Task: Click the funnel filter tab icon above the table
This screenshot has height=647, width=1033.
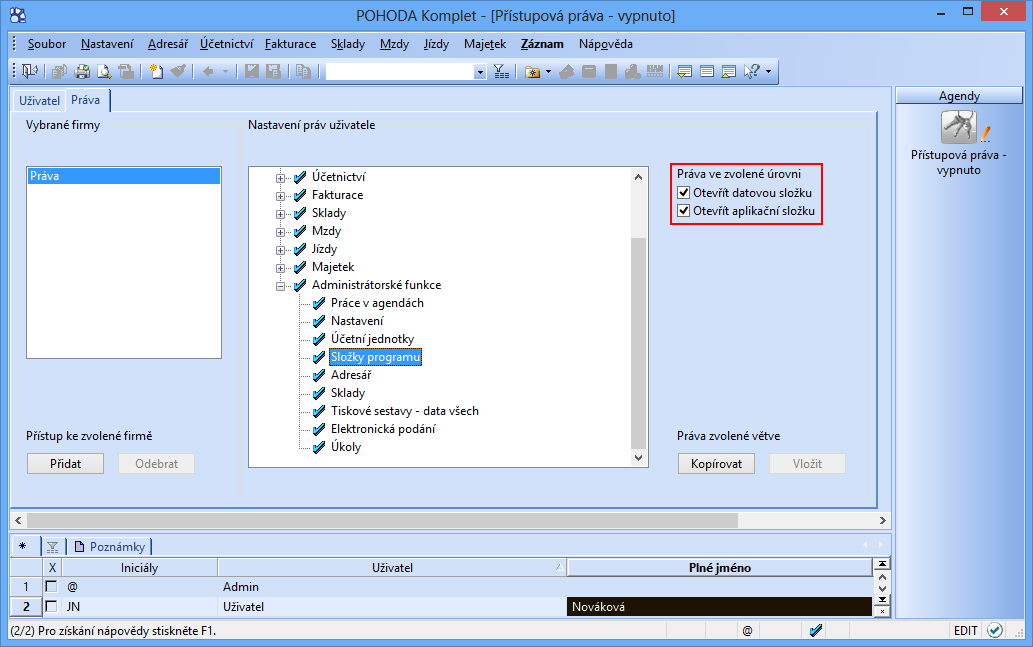Action: (53, 547)
